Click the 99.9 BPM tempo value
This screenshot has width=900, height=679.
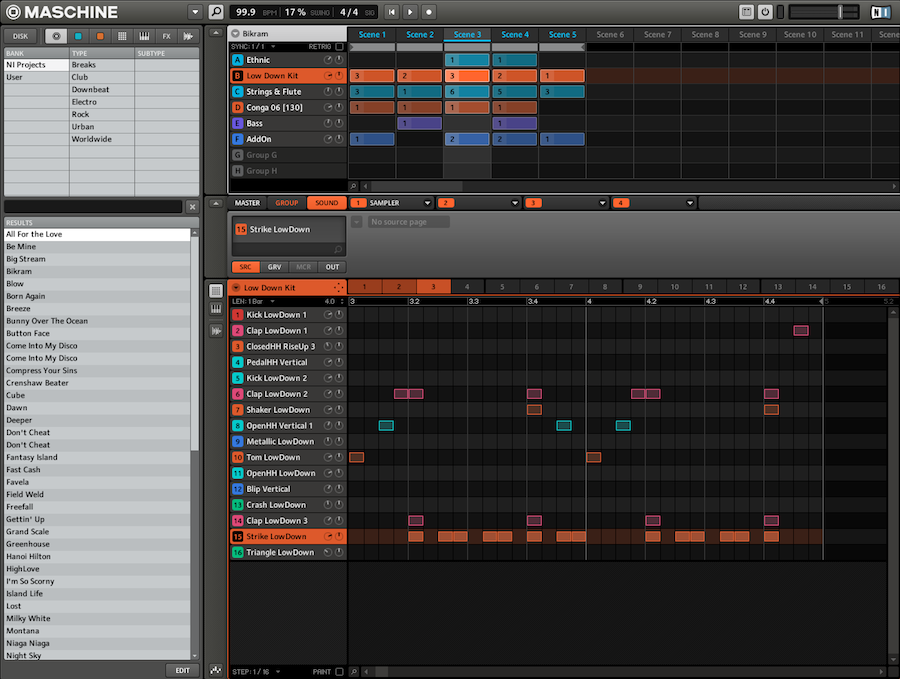246,12
